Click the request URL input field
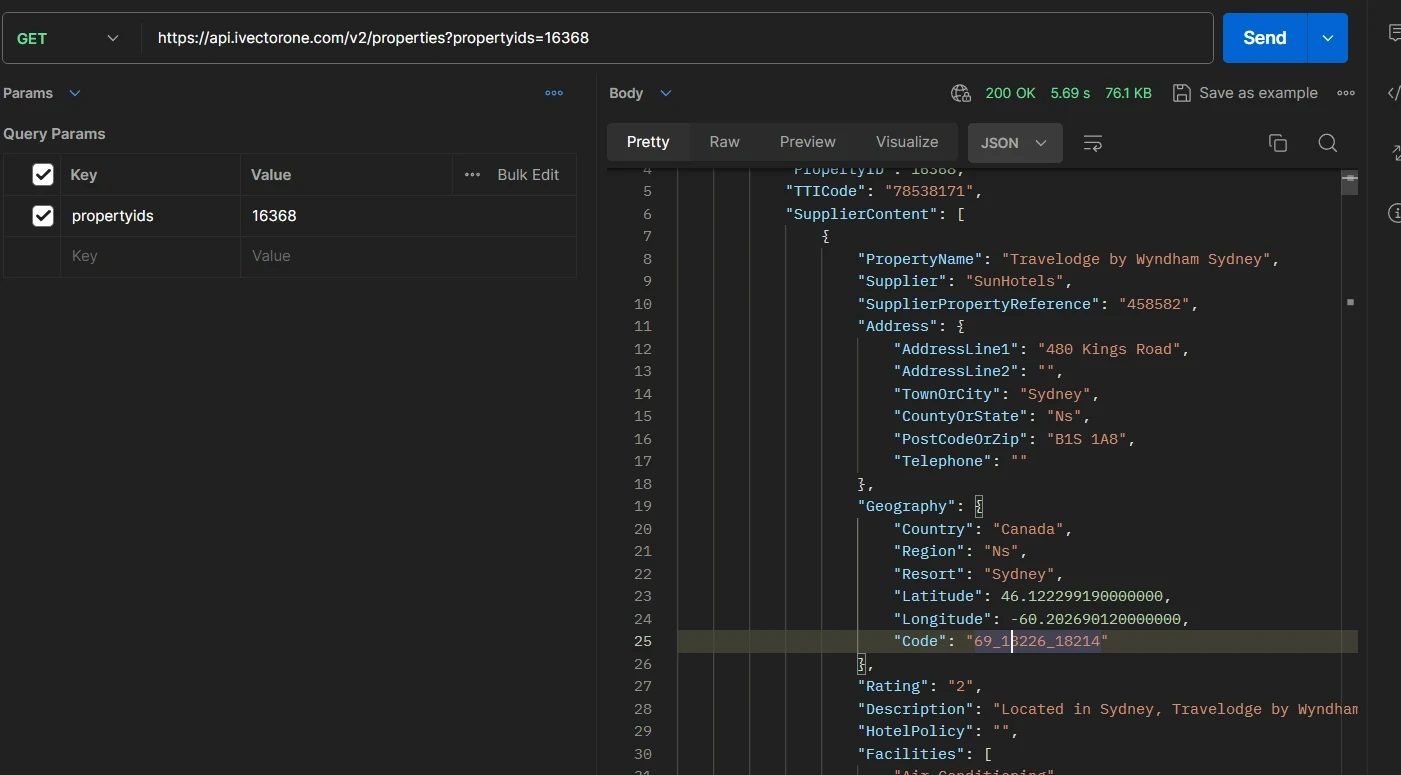 pyautogui.click(x=677, y=38)
